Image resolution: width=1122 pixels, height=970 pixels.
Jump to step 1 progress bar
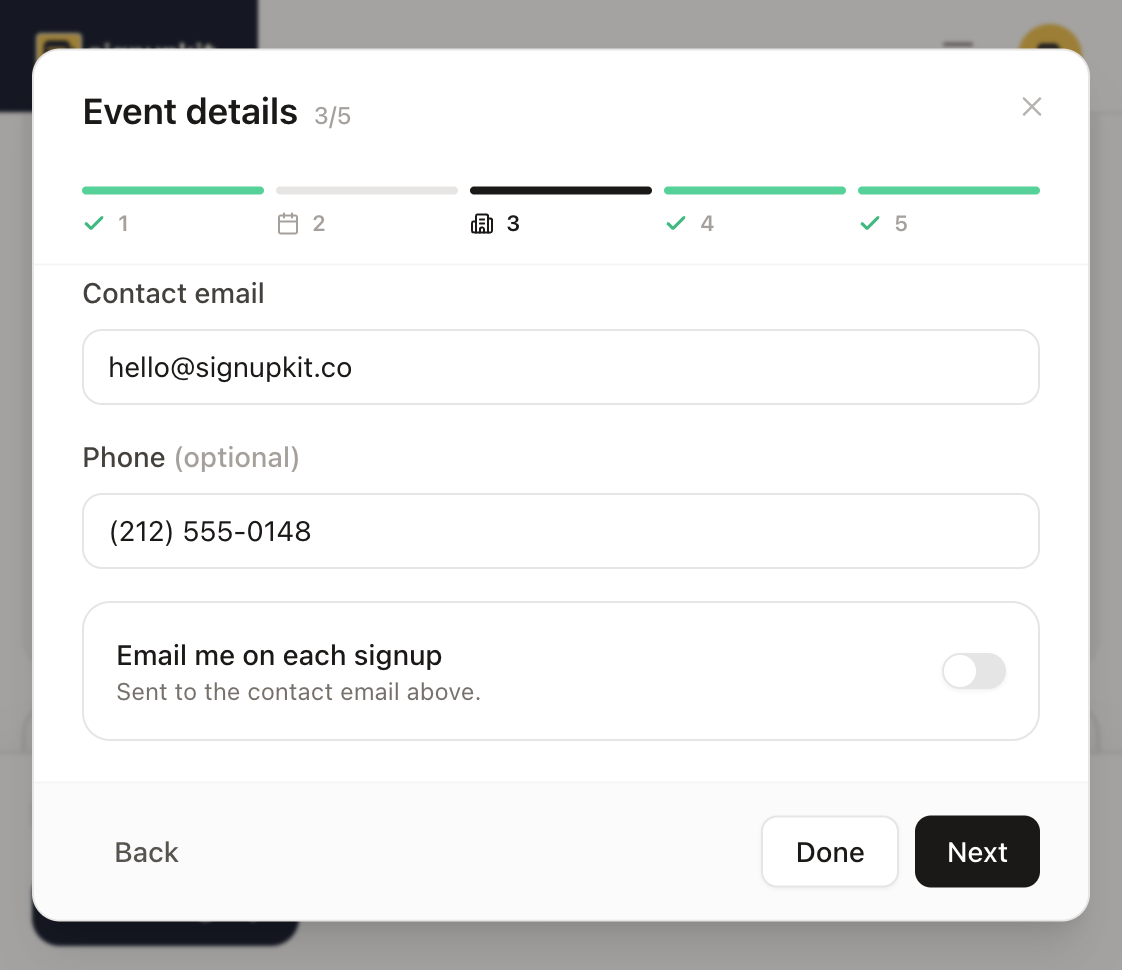[172, 190]
